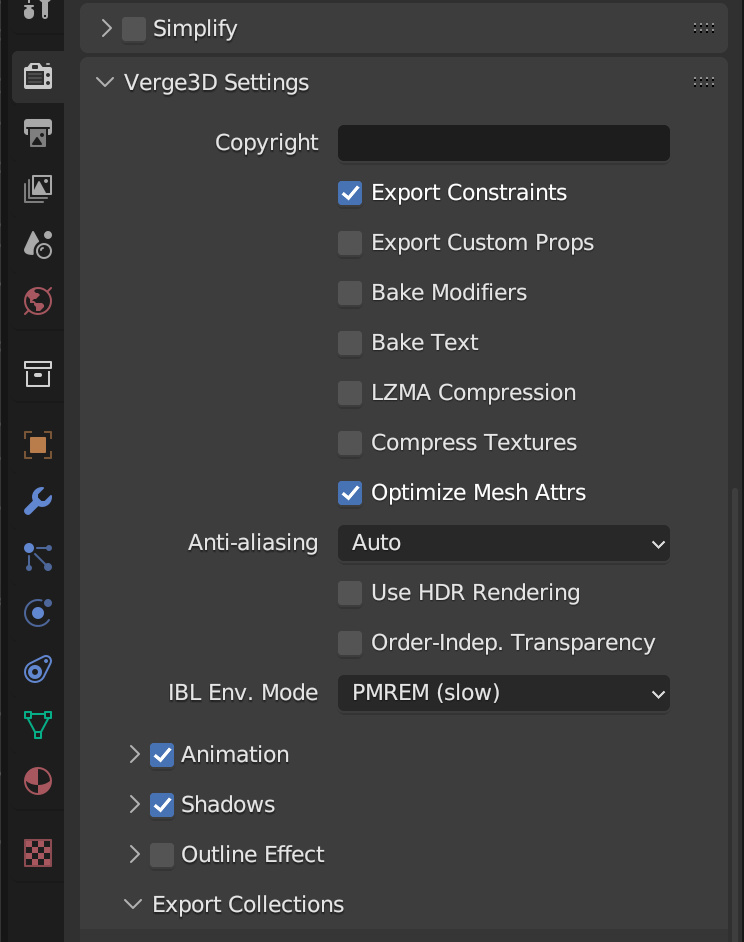Image resolution: width=744 pixels, height=942 pixels.
Task: Click the Verge3D Settings panel title
Action: coord(216,82)
